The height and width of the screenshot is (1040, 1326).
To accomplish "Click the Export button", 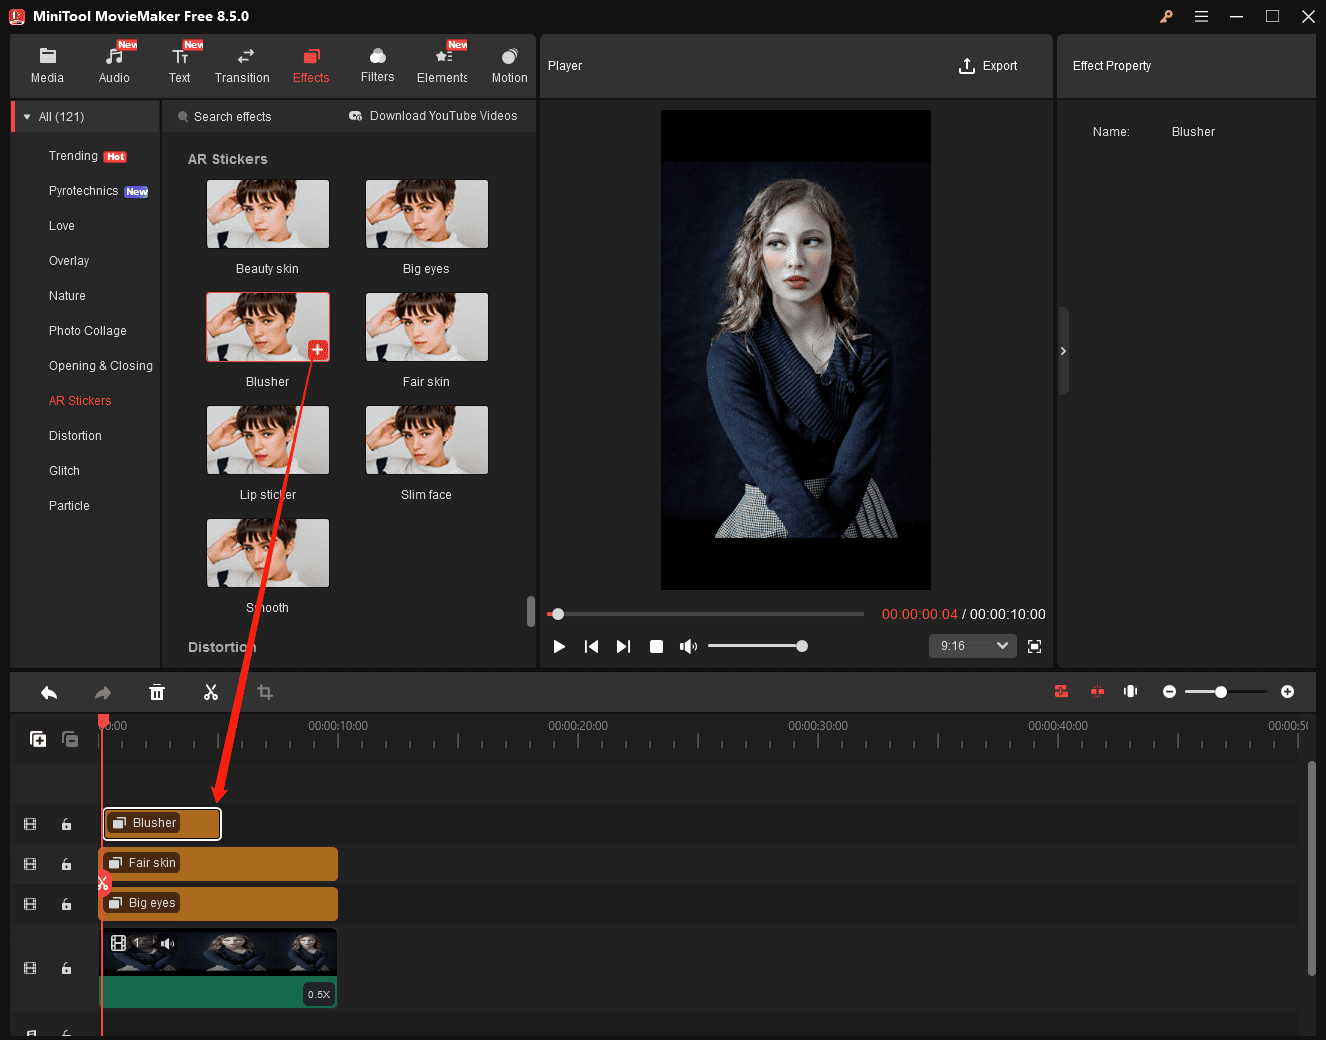I will tap(988, 65).
